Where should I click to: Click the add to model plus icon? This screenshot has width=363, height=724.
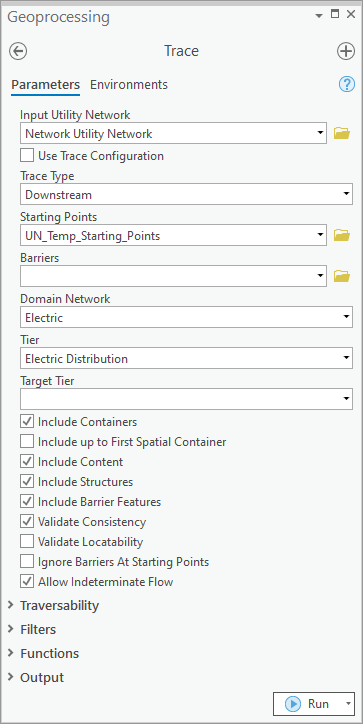345,51
